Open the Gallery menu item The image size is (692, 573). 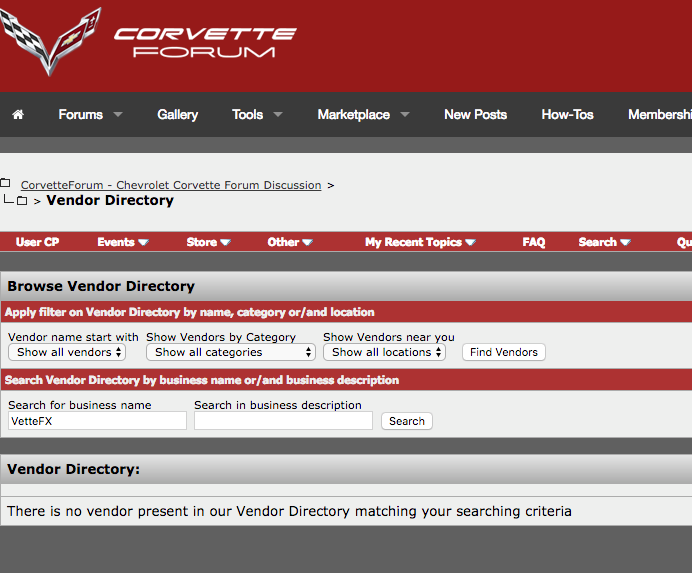(177, 115)
